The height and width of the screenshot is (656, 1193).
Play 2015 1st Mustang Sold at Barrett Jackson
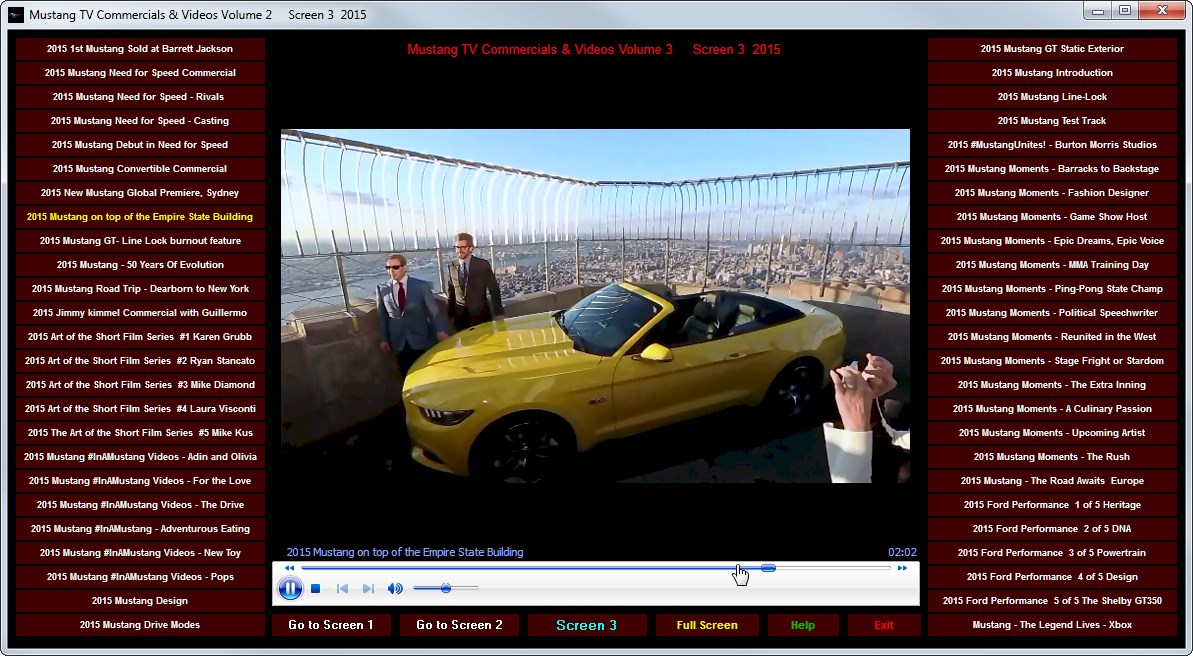coord(140,49)
